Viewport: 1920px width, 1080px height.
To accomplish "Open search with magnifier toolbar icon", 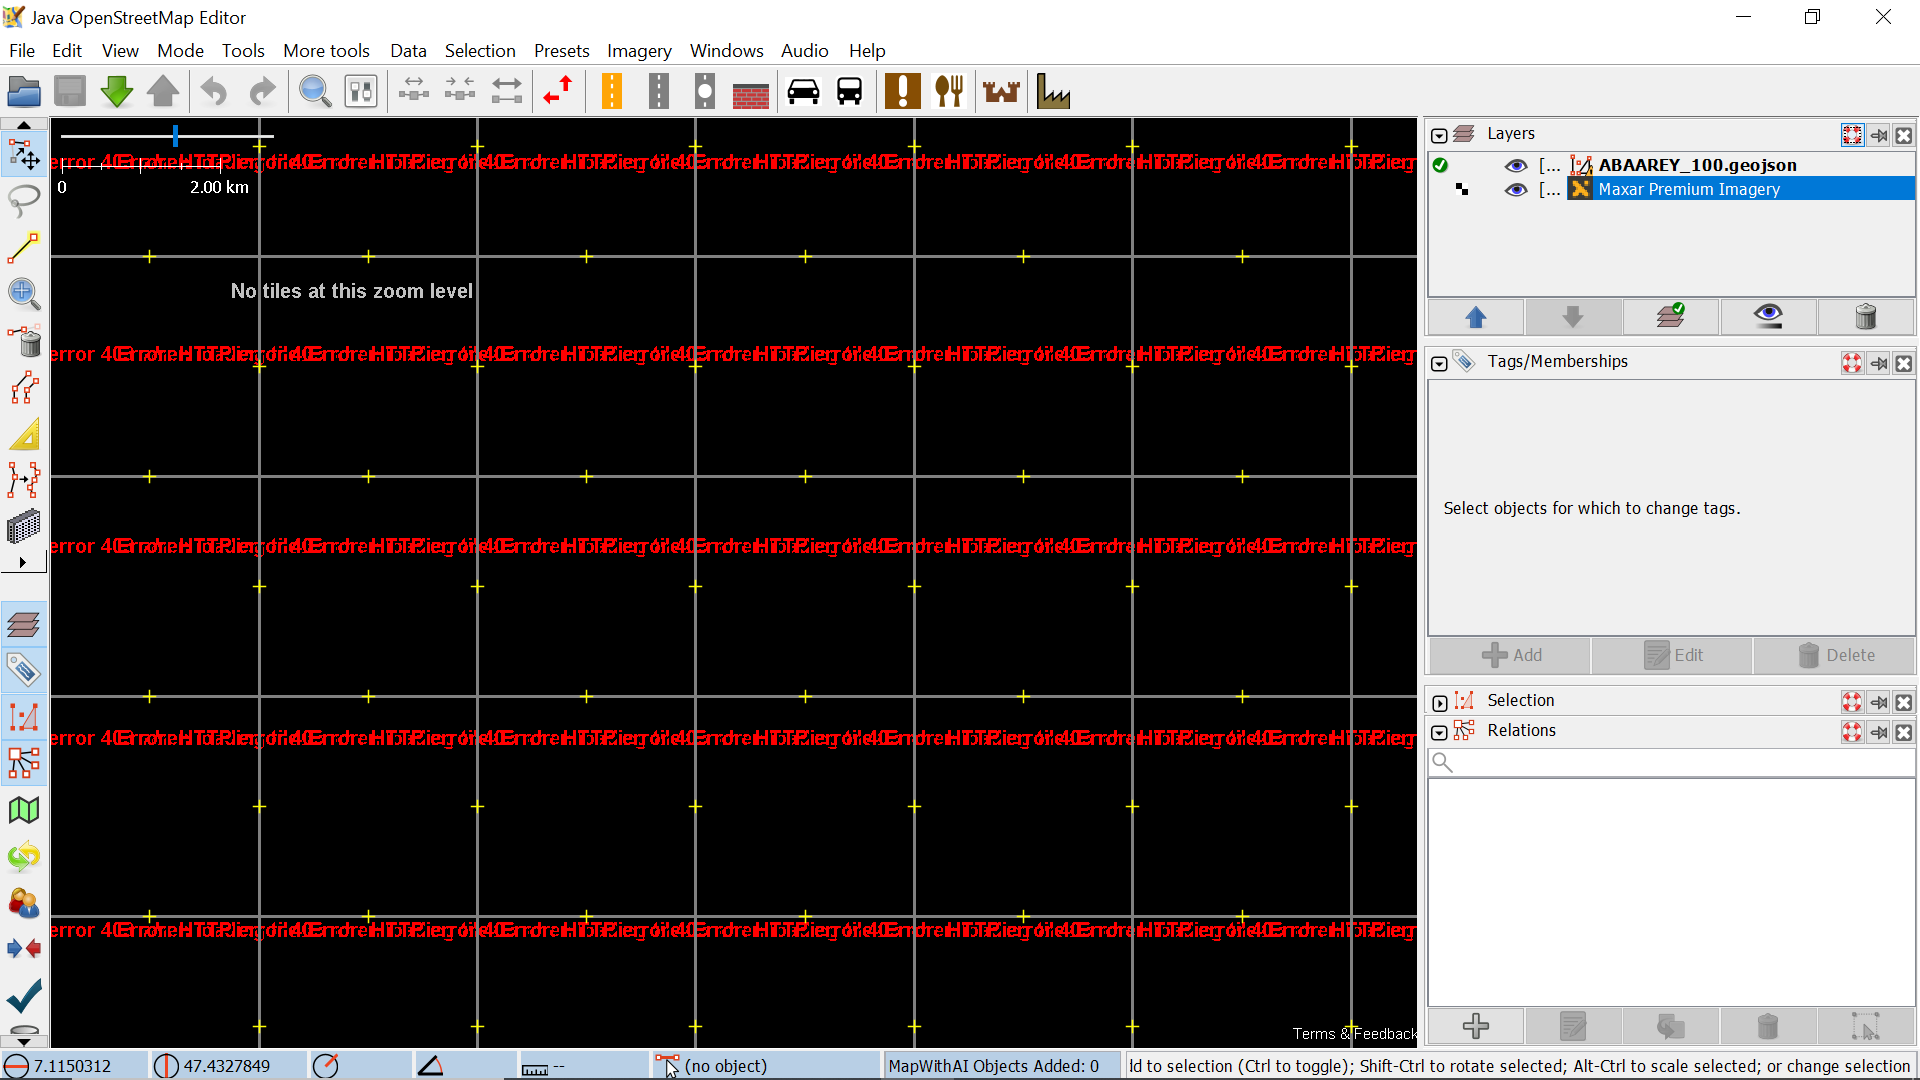I will coord(315,92).
